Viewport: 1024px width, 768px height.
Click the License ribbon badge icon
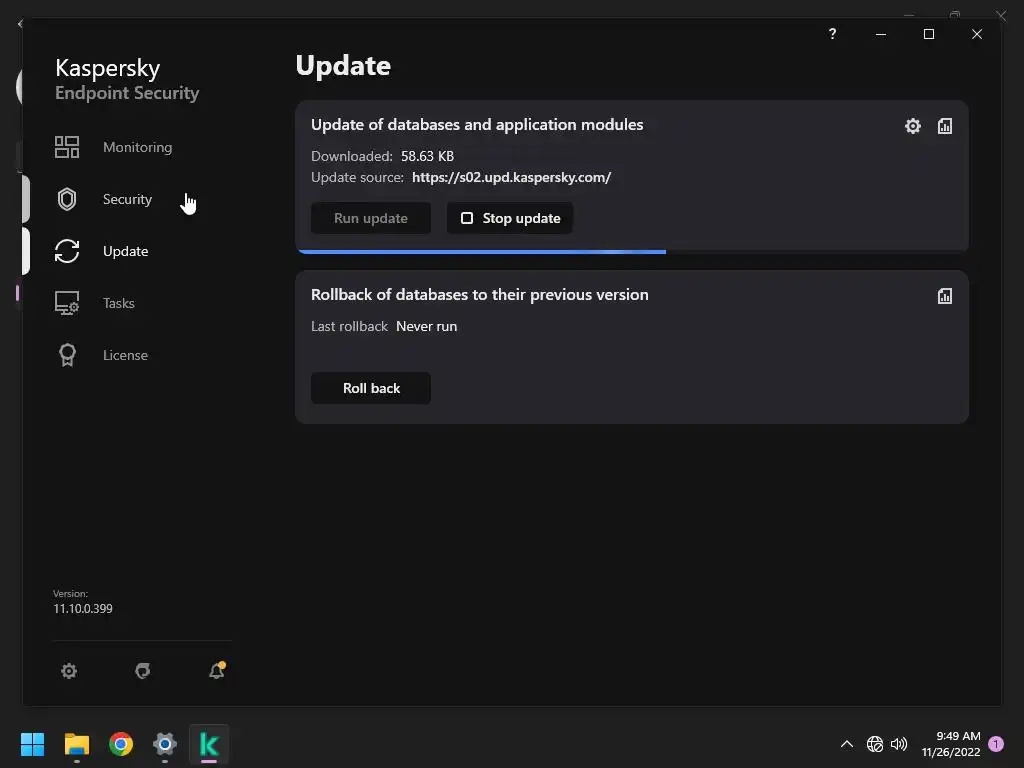point(67,355)
